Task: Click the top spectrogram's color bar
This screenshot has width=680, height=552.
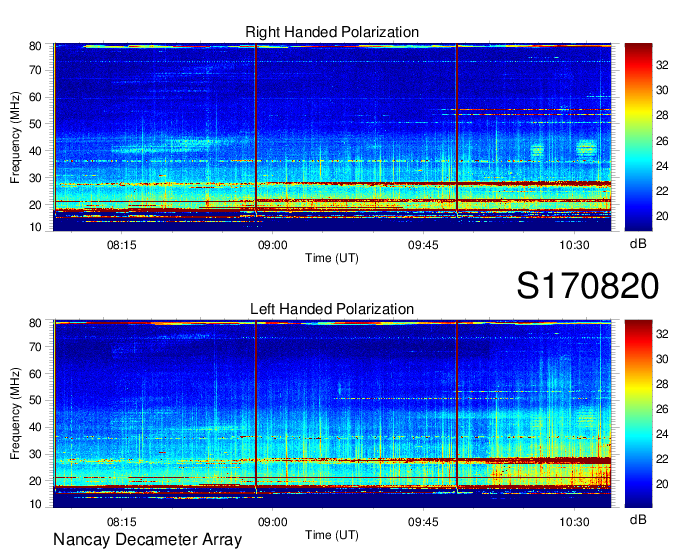Action: point(638,137)
